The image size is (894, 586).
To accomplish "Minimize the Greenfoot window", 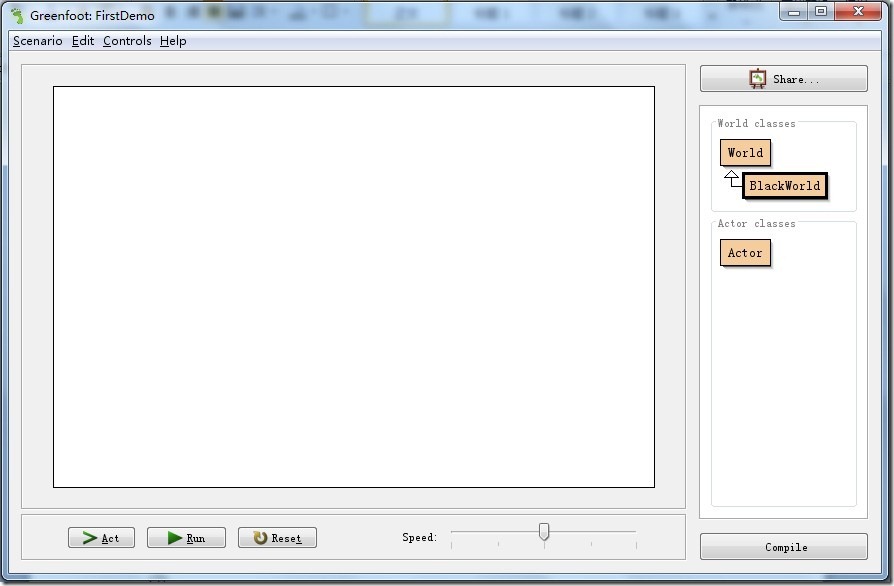I will [x=794, y=11].
